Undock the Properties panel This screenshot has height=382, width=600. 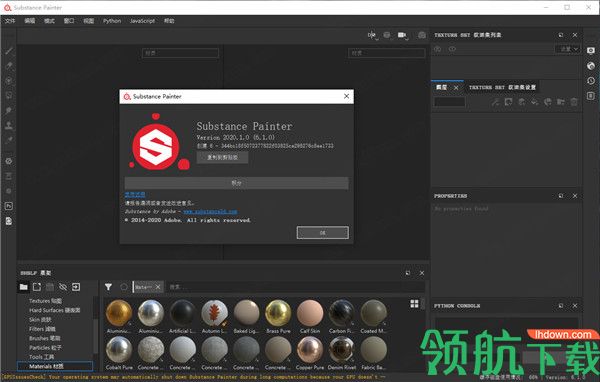click(x=561, y=196)
